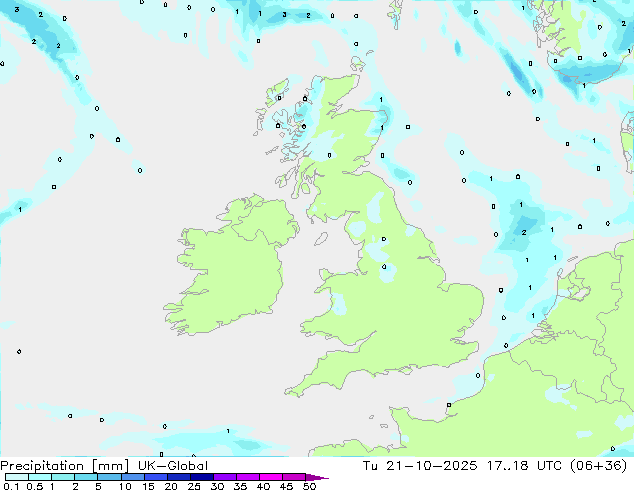The height and width of the screenshot is (490, 634).
Task: Click the "1" value south of Ireland in the Atlantic band
Action: pyautogui.click(x=228, y=431)
